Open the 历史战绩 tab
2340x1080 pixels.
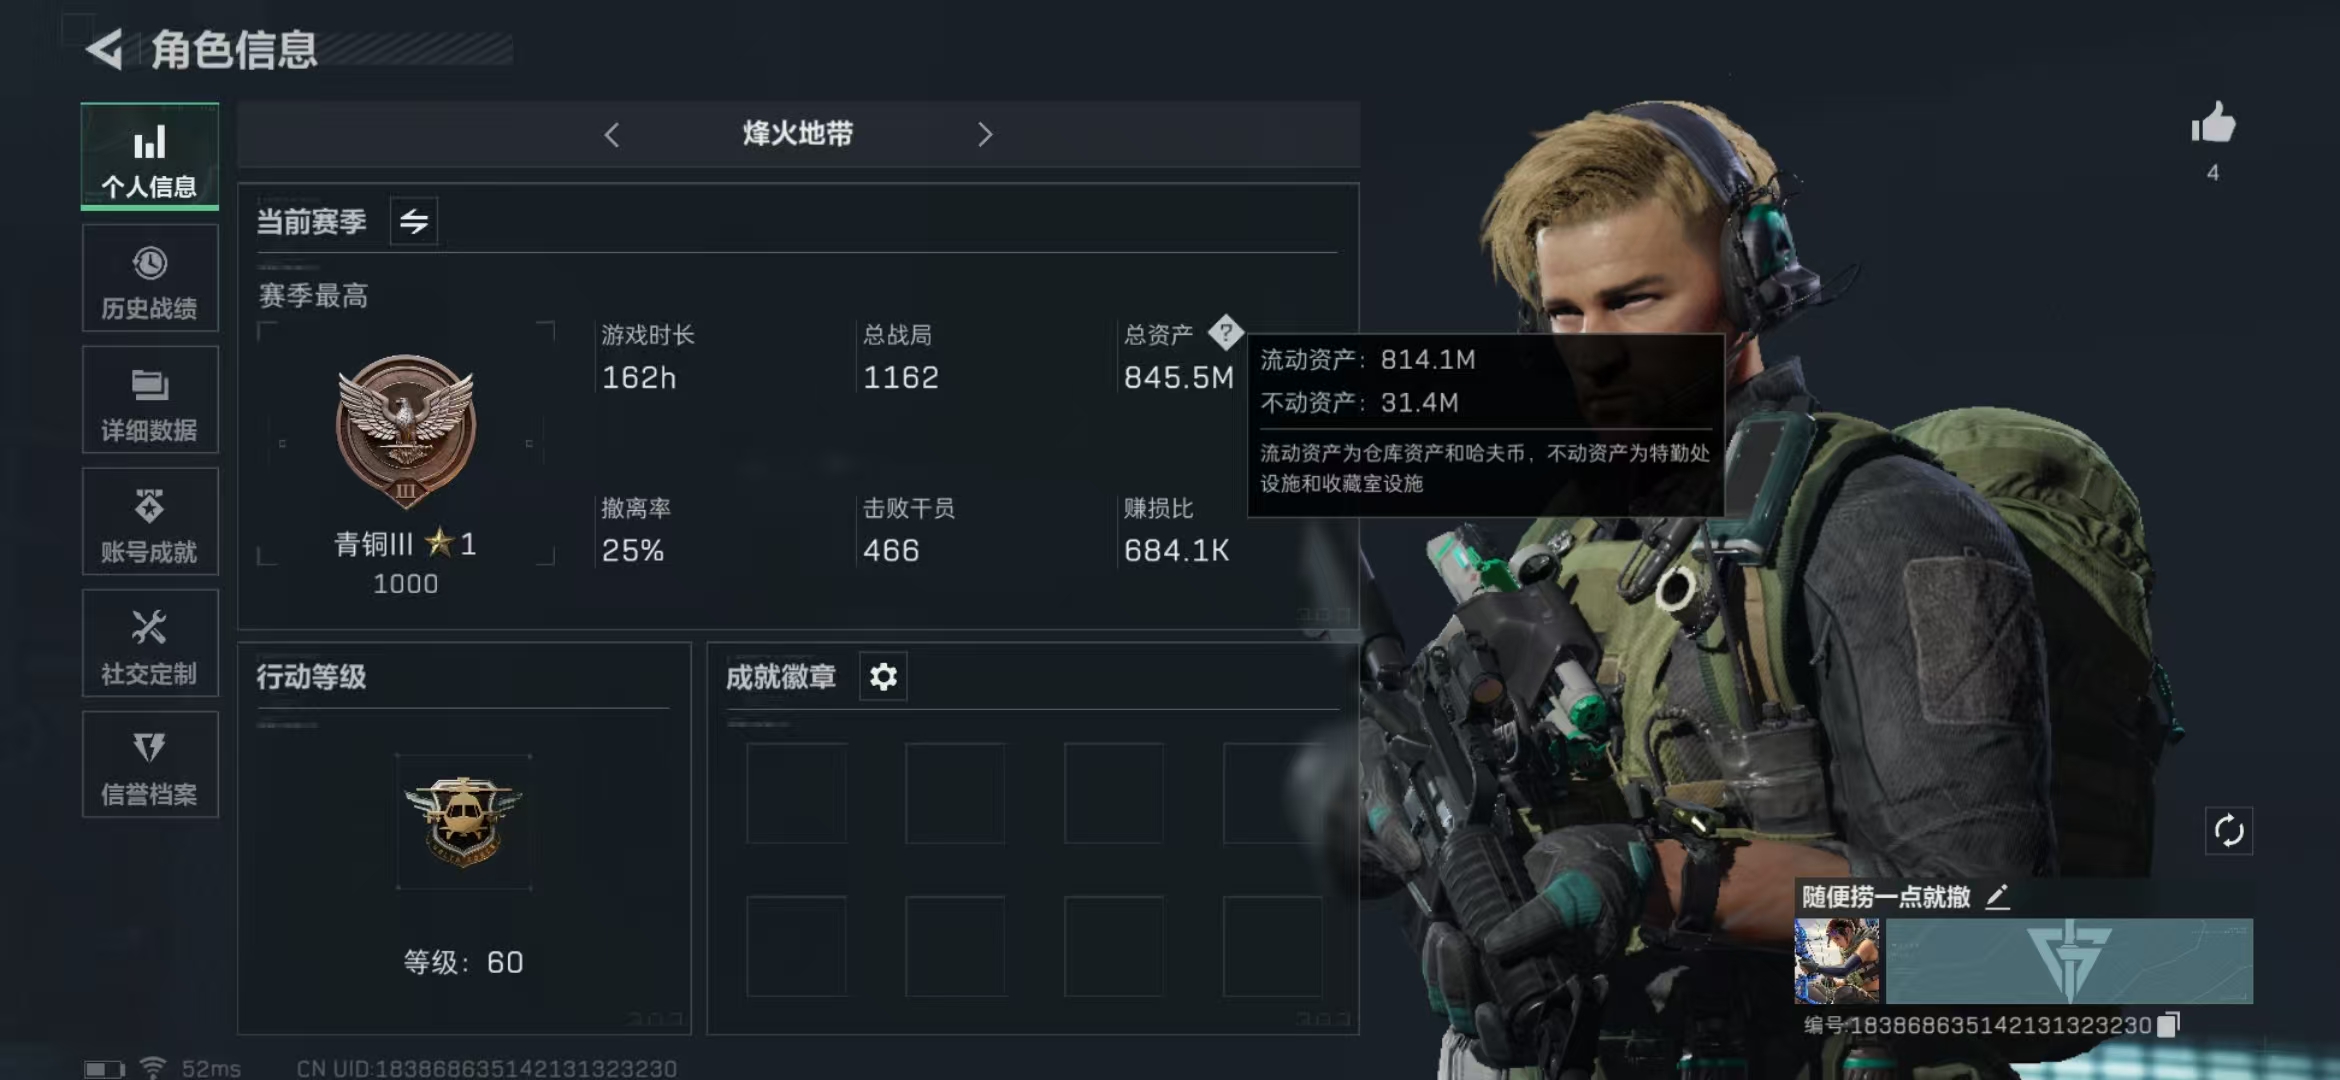(150, 278)
